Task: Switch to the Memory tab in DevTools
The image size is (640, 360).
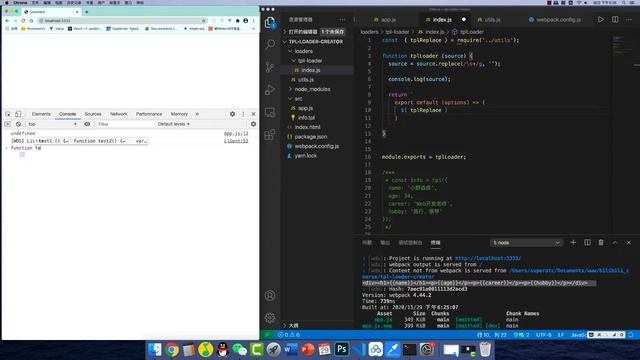Action: (x=179, y=114)
